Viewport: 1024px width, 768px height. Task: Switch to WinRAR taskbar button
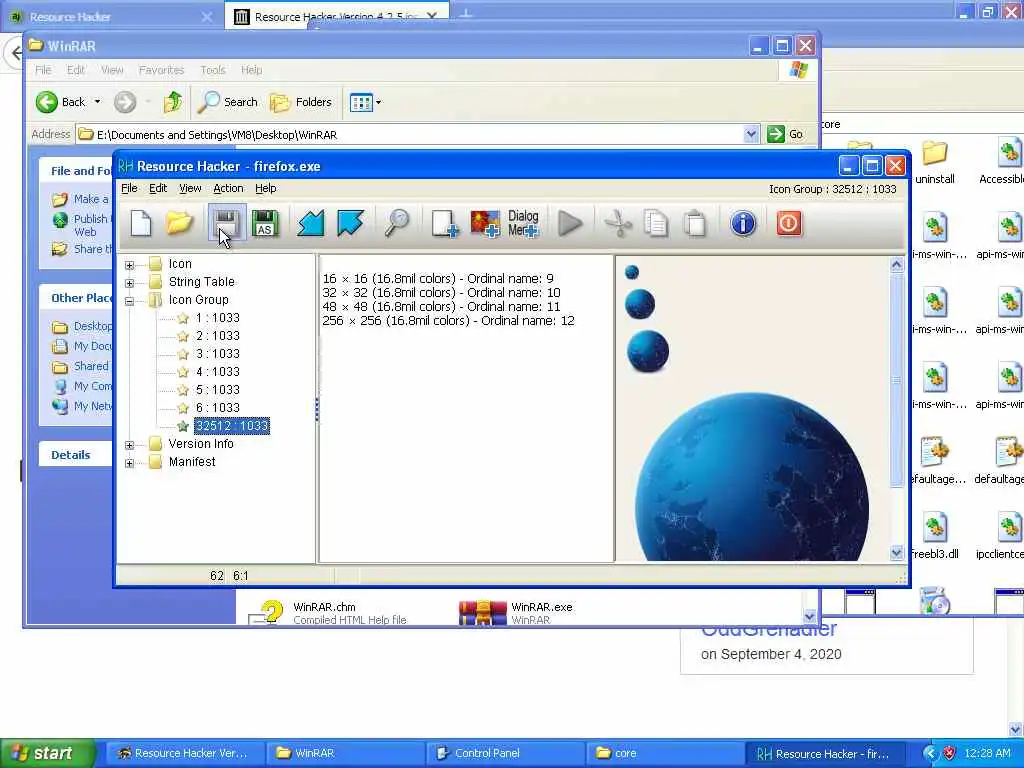[346, 753]
